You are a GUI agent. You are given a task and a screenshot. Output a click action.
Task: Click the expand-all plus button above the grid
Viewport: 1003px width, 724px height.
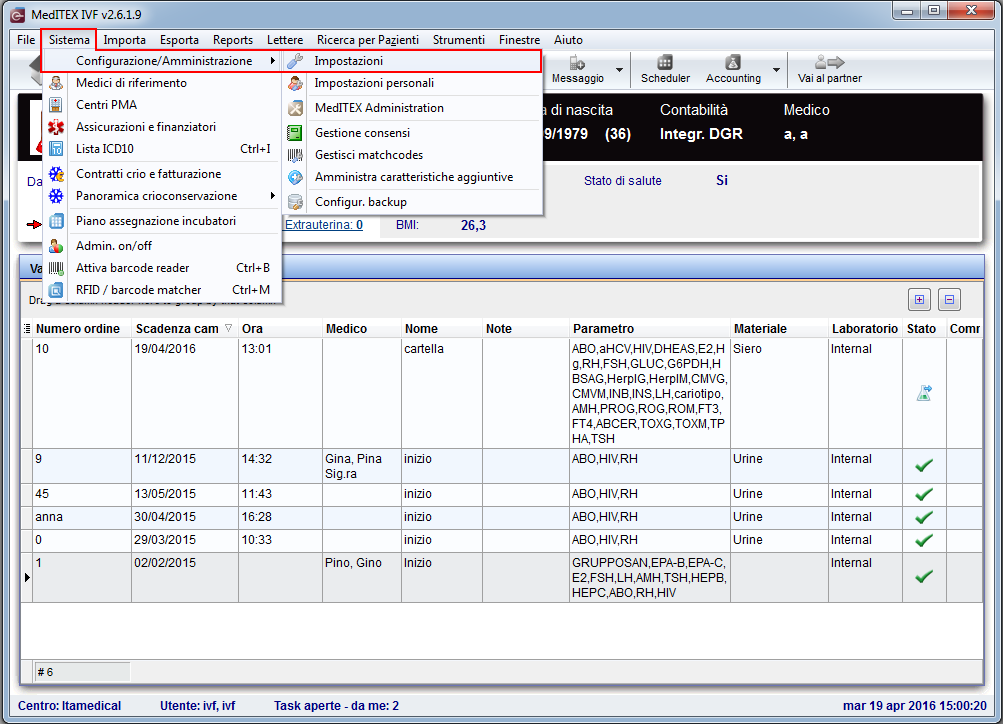tap(919, 299)
